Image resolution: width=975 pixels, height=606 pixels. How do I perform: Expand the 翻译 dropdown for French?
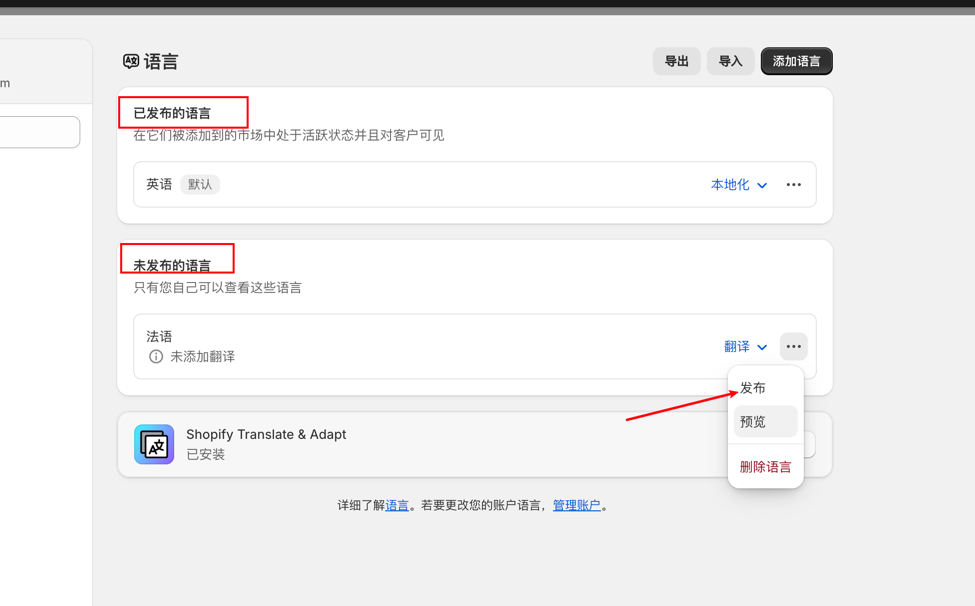coord(746,346)
